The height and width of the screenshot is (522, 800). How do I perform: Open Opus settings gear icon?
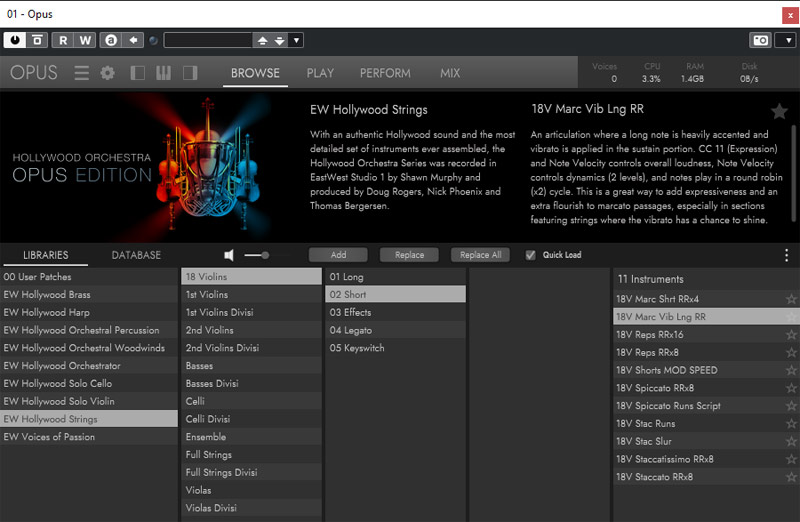click(107, 73)
